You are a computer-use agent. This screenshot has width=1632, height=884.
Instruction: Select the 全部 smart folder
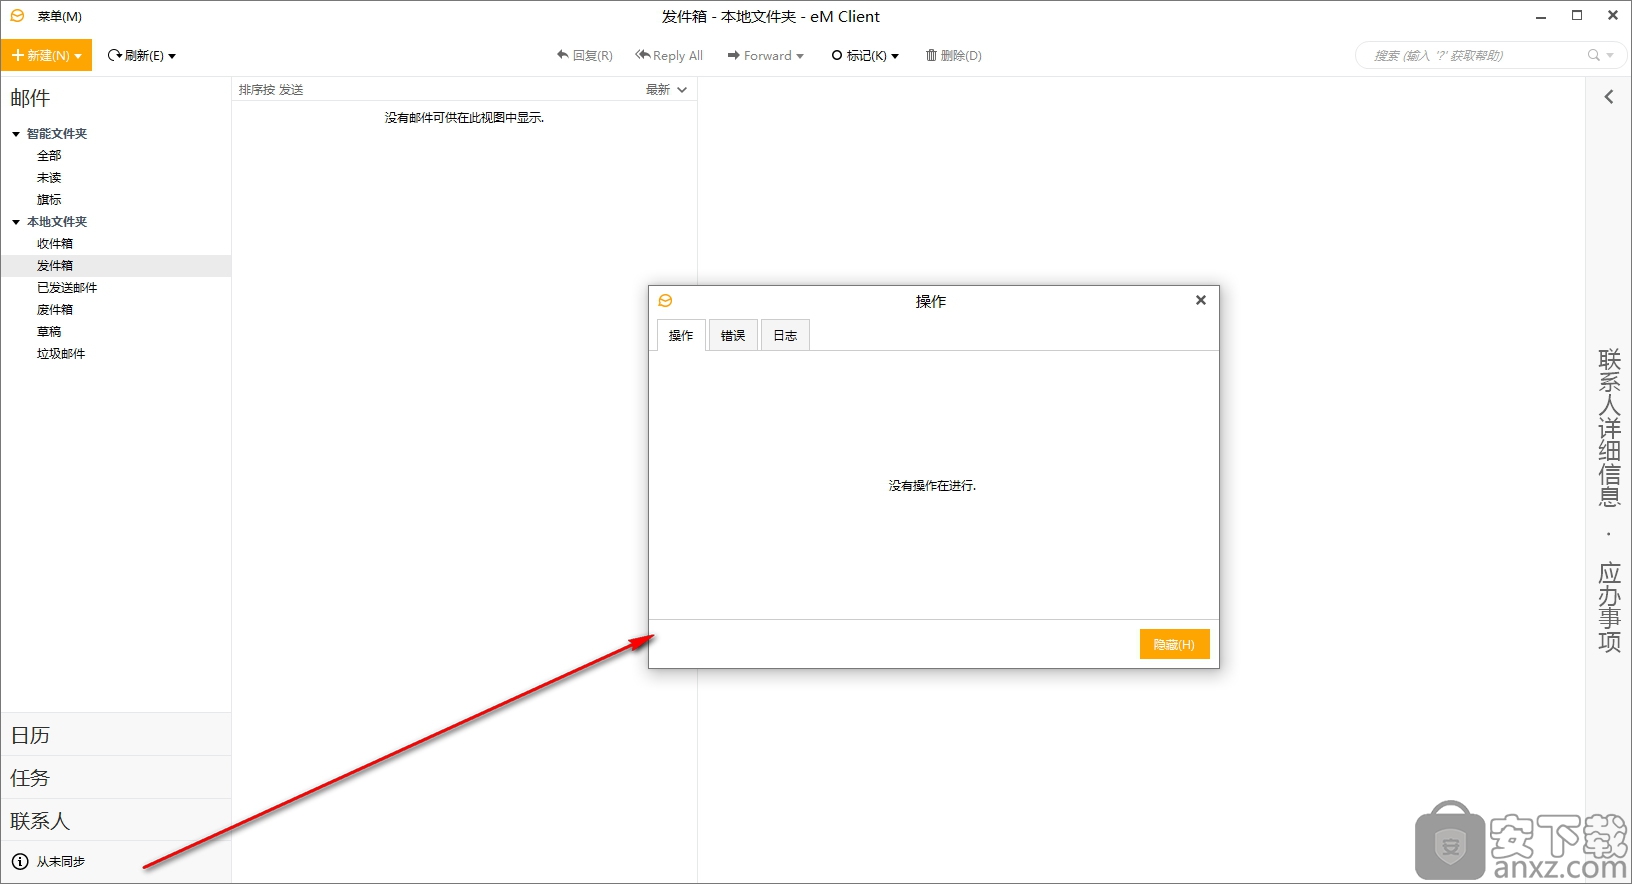49,155
